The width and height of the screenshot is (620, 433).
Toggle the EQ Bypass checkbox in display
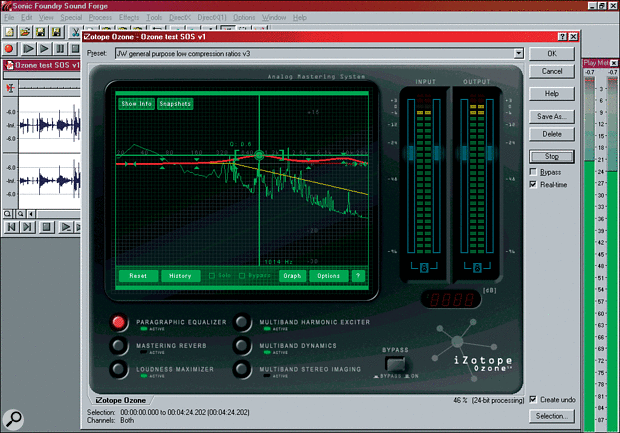(x=242, y=276)
